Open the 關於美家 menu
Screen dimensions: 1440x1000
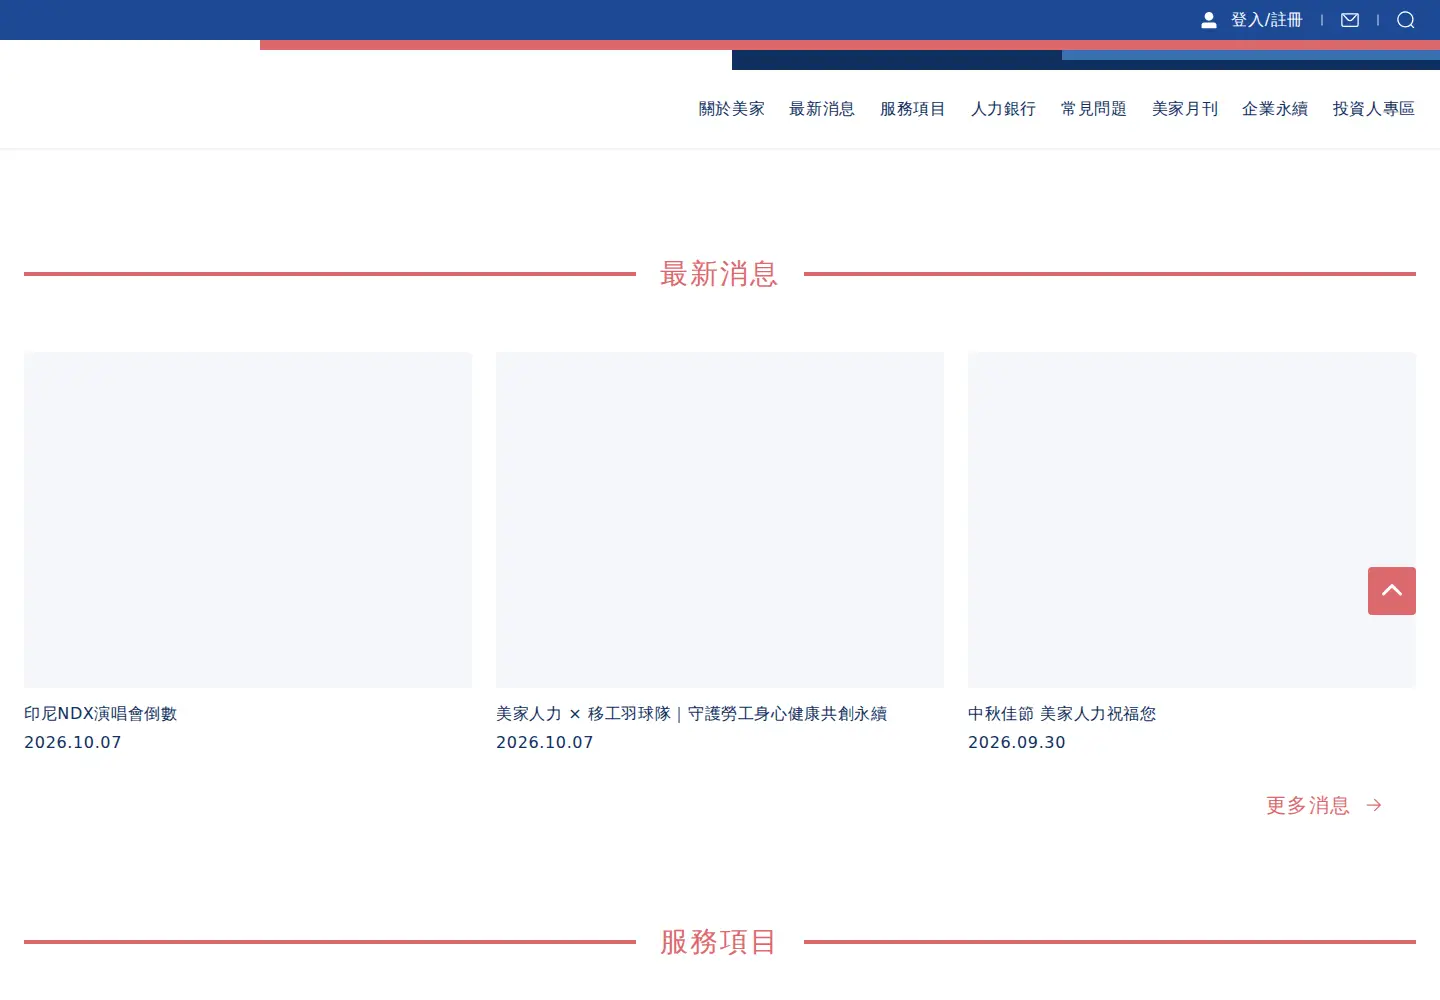click(731, 108)
